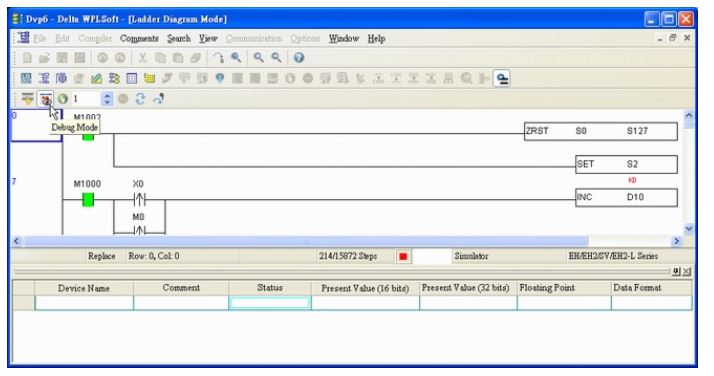Click the 214/15872 Steps status text

point(348,256)
